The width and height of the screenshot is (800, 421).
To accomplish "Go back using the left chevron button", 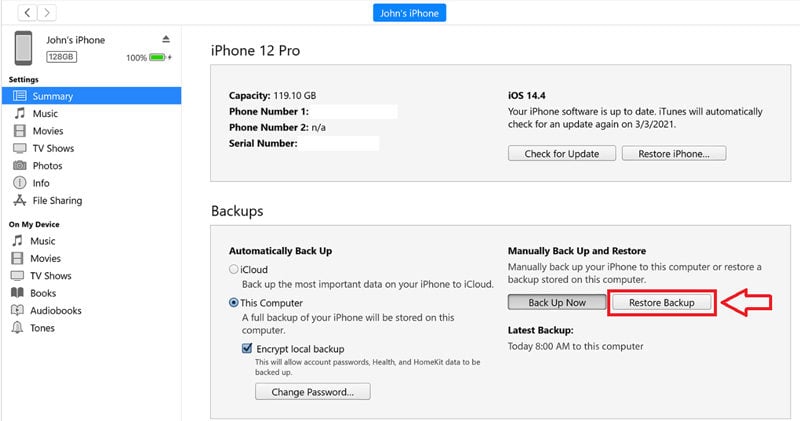I will [x=28, y=13].
